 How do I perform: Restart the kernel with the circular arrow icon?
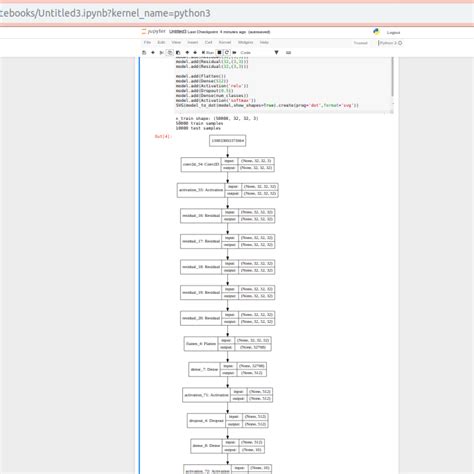pos(227,53)
